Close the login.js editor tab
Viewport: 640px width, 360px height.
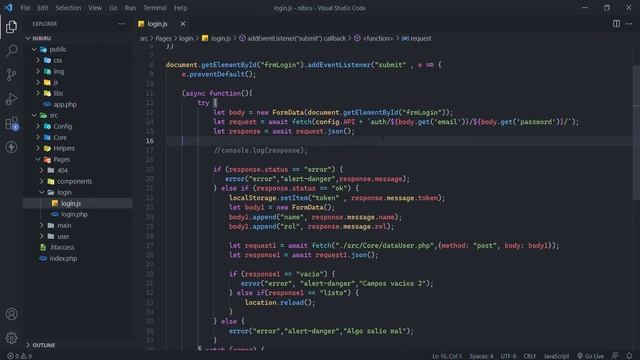[183, 24]
